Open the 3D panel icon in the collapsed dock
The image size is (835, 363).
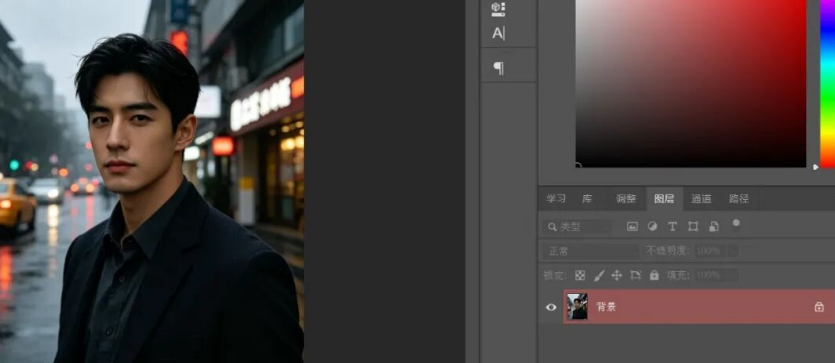point(498,9)
